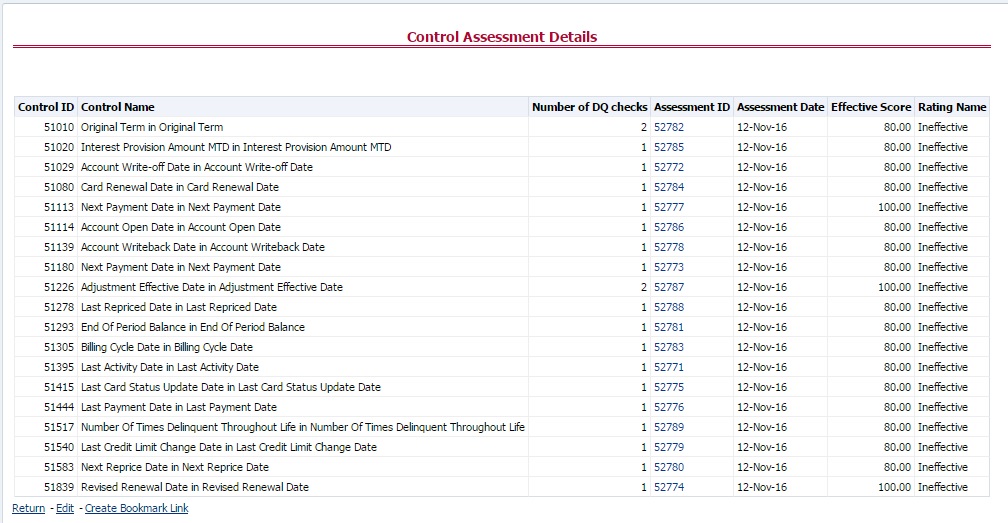Select Revised Renewal Date control name
The height and width of the screenshot is (523, 1008).
click(x=195, y=487)
